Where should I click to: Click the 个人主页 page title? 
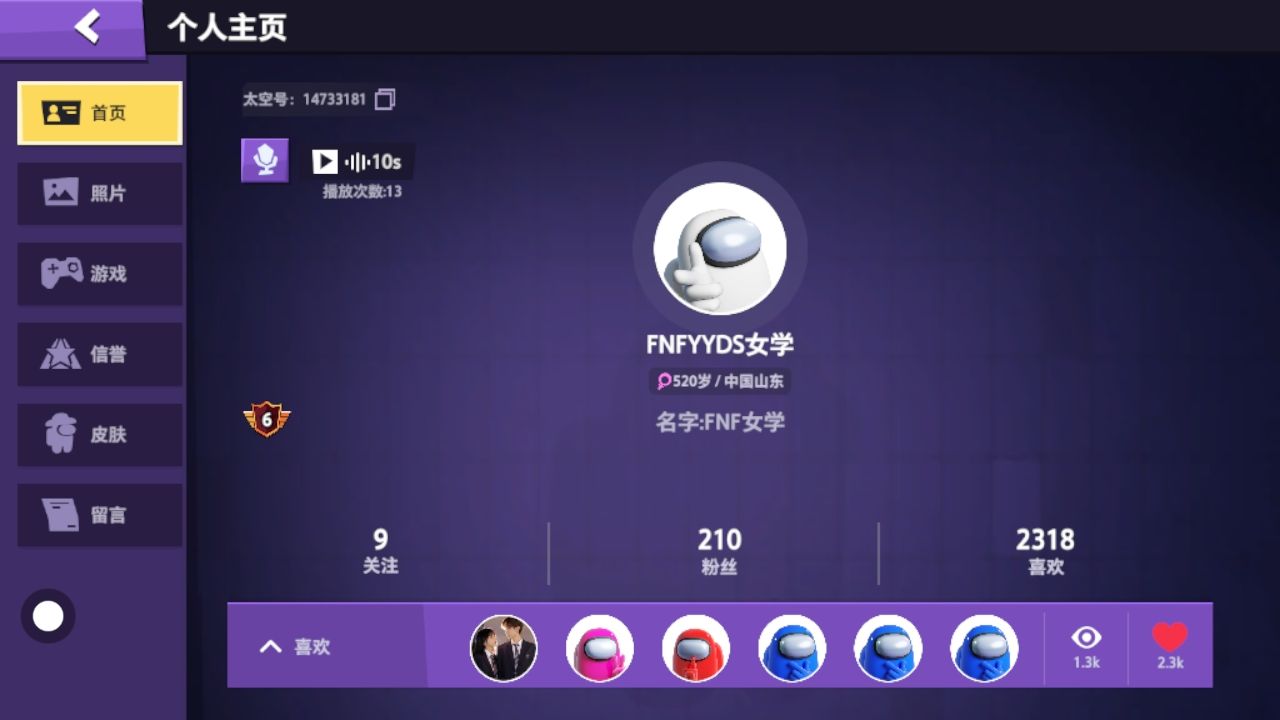227,28
